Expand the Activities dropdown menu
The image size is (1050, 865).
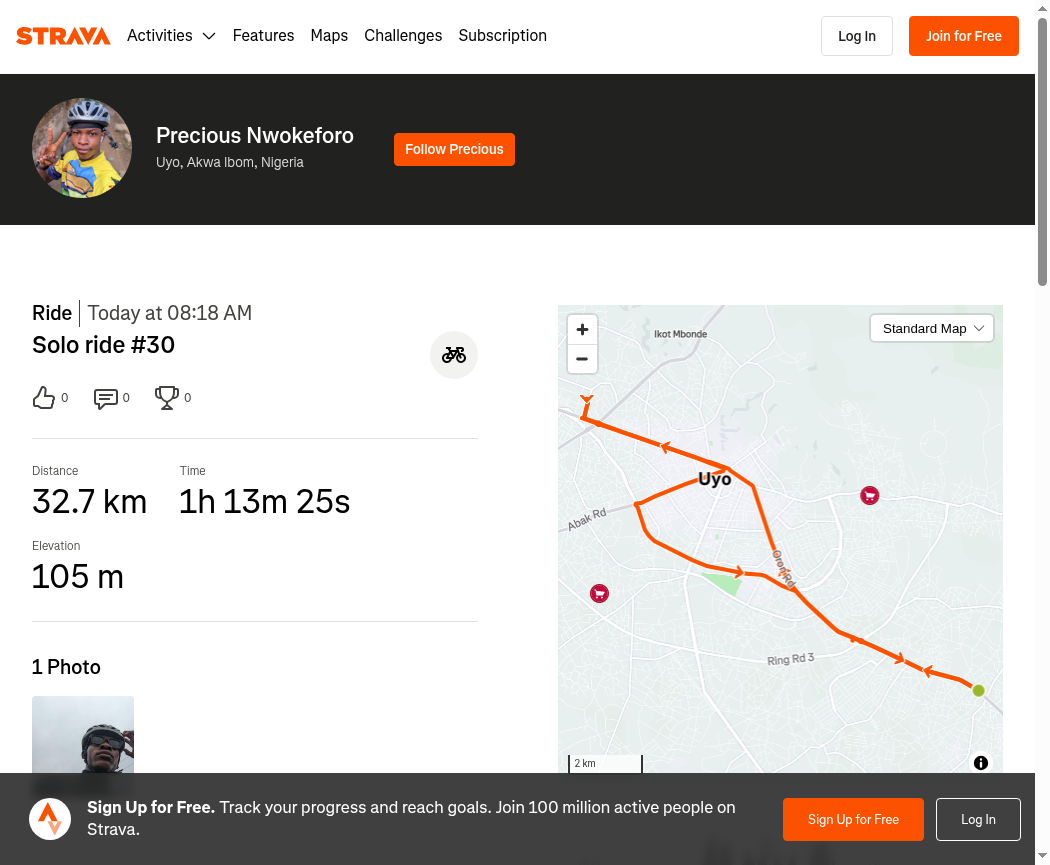tap(171, 35)
